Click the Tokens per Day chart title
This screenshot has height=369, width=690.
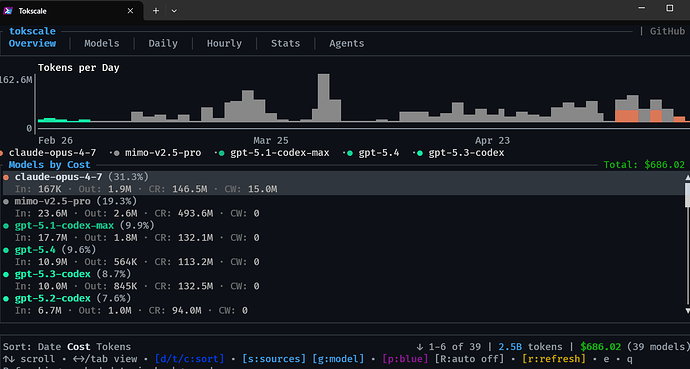pyautogui.click(x=78, y=68)
